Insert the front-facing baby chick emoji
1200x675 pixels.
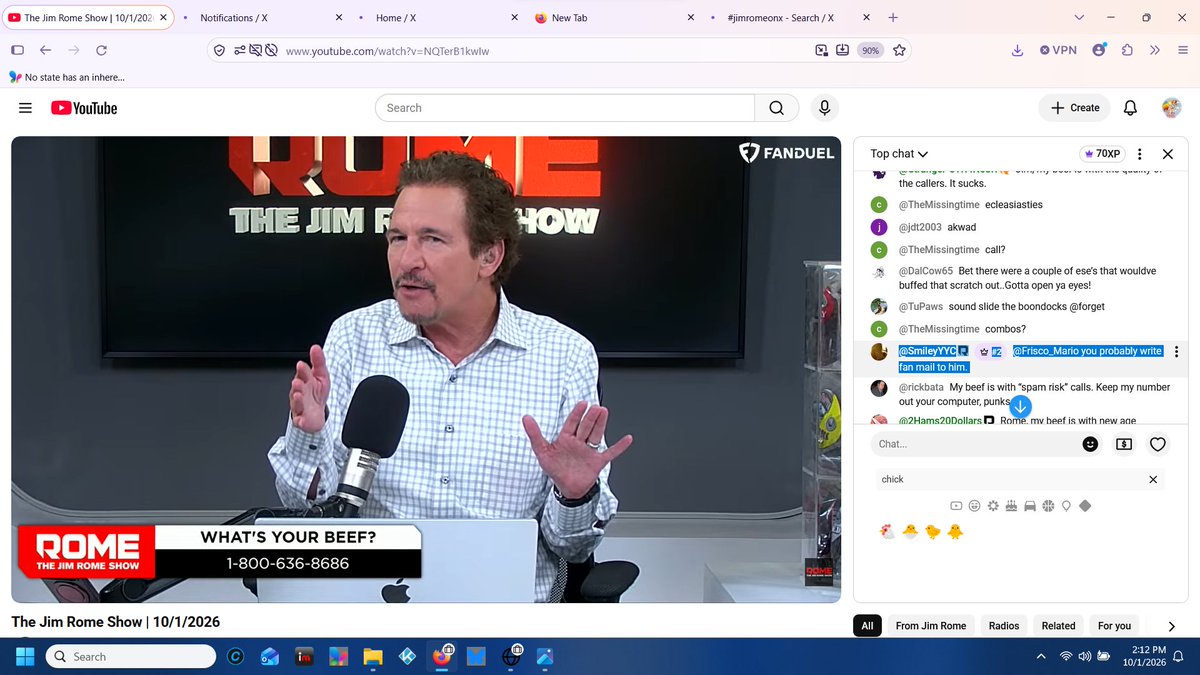pyautogui.click(x=955, y=532)
